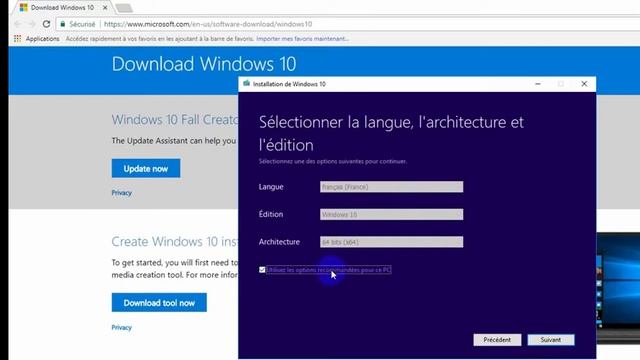640x360 pixels.
Task: Click the browser back arrow
Action: point(18,24)
